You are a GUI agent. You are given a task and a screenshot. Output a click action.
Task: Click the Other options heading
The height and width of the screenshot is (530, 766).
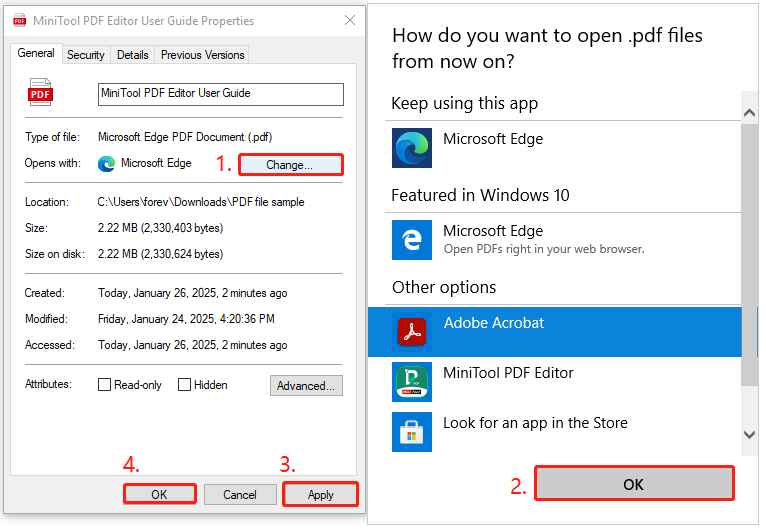444,287
